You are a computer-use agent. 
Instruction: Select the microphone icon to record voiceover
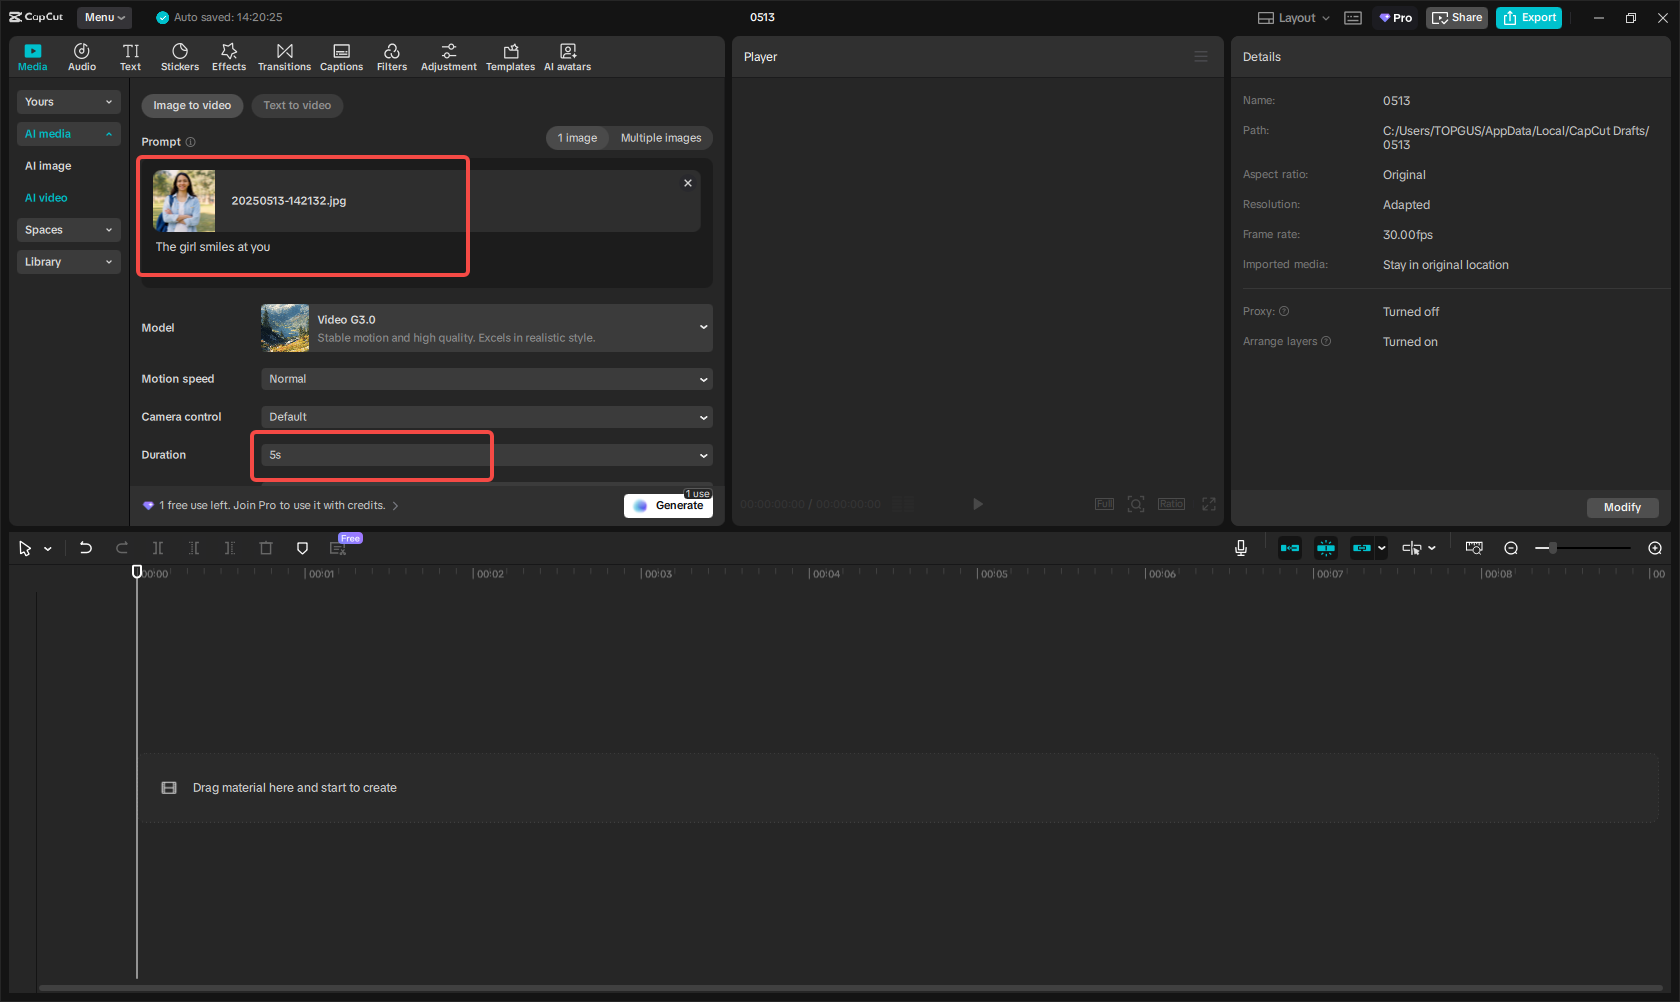click(x=1241, y=548)
